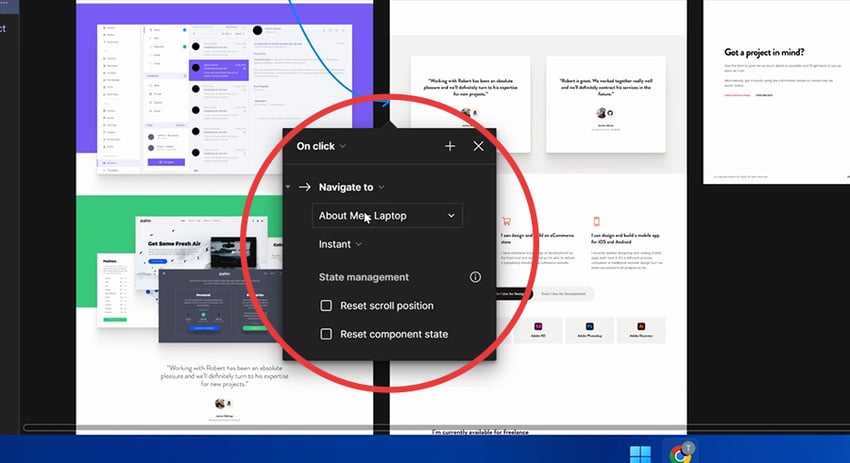Enable Reset component state checkbox
The height and width of the screenshot is (463, 850).
[x=326, y=335]
